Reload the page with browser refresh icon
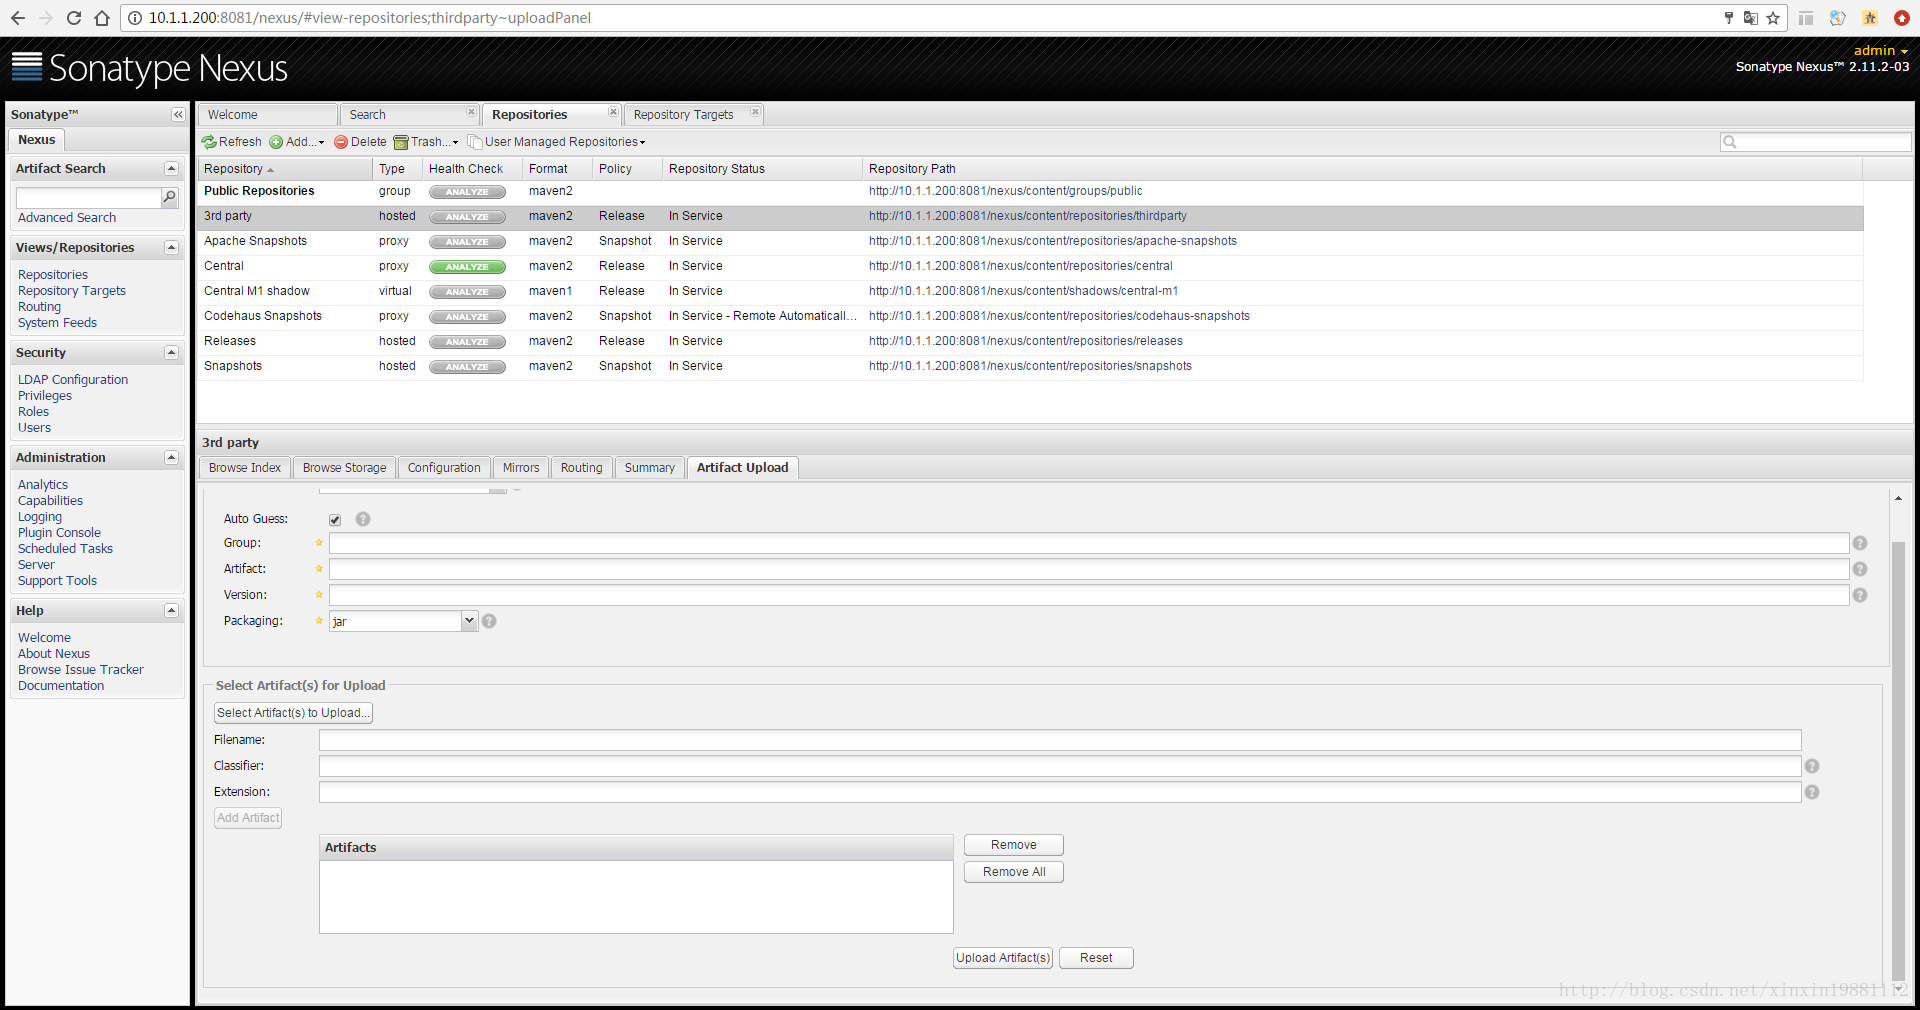The image size is (1920, 1010). (x=73, y=18)
